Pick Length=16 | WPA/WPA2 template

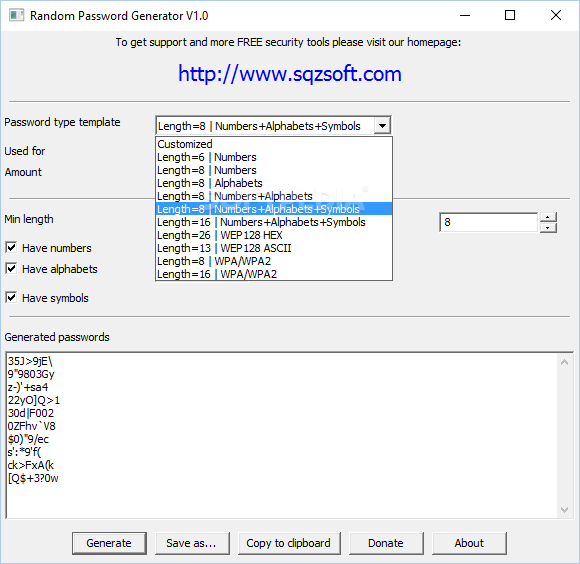tap(274, 274)
